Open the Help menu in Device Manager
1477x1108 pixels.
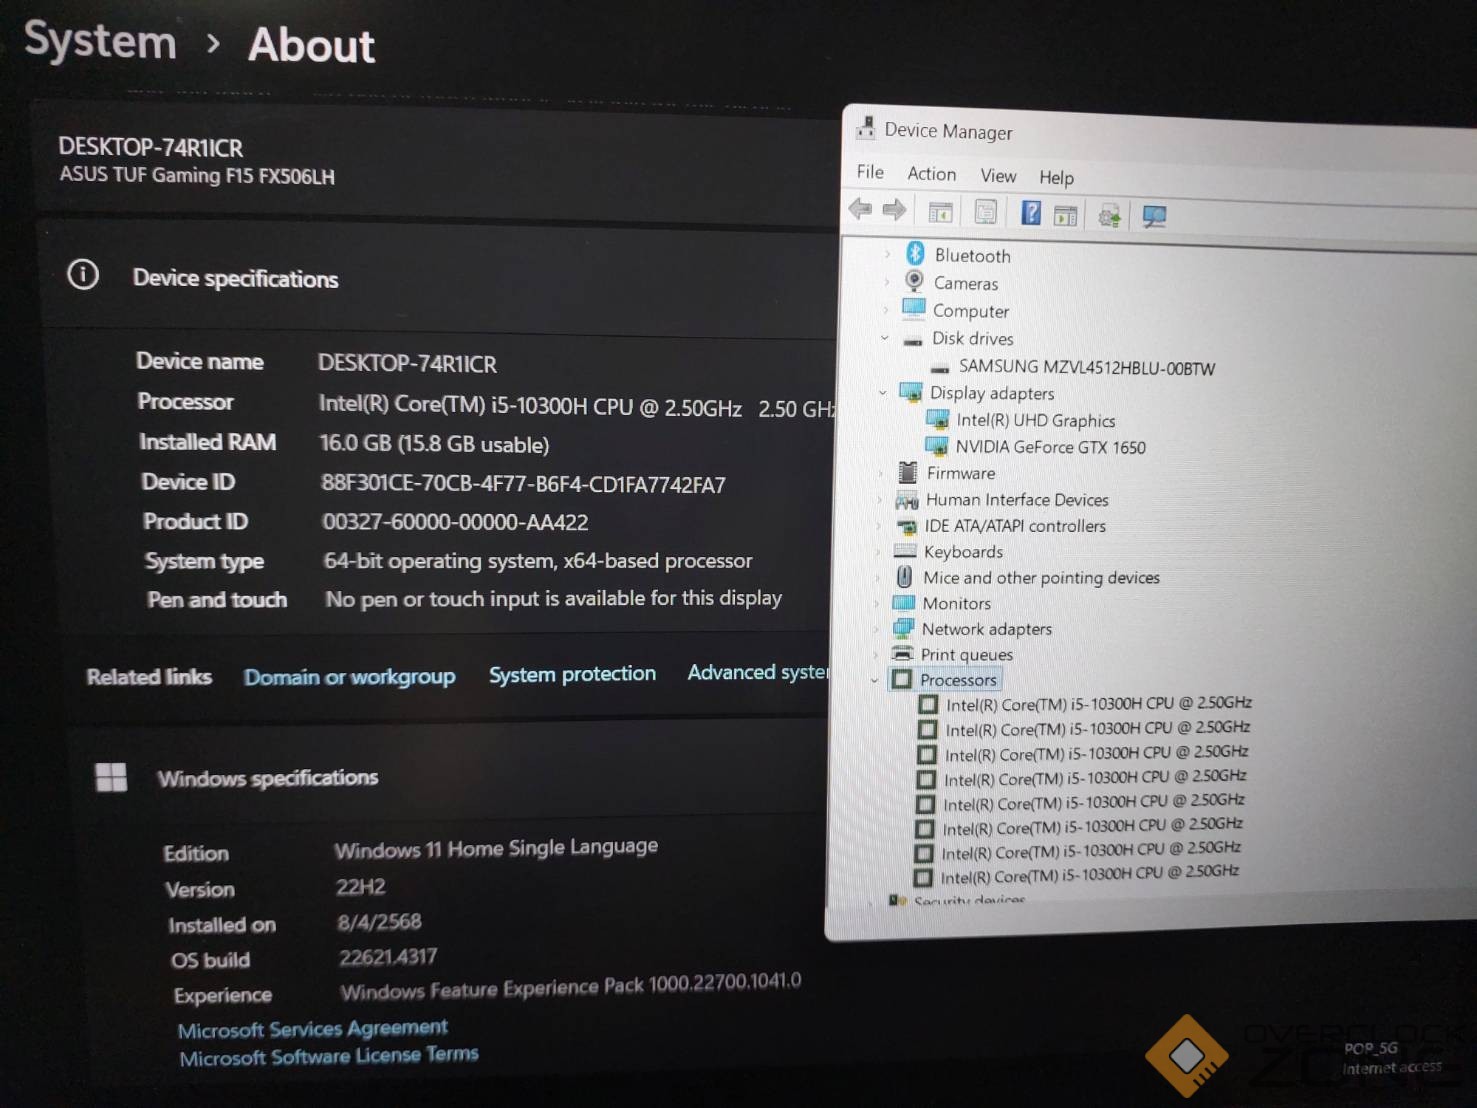point(1056,178)
